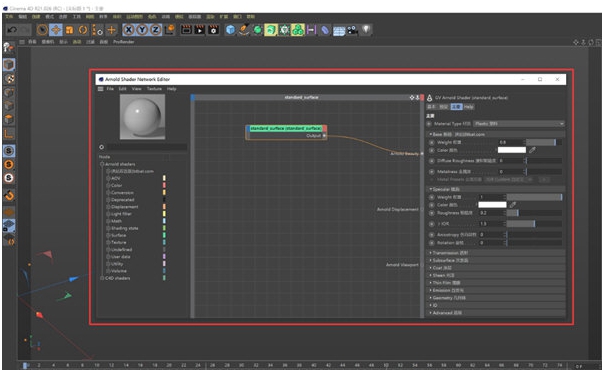Open the floor environment icon
Image resolution: width=604 pixels, height=370 pixels.
pyautogui.click(x=339, y=30)
